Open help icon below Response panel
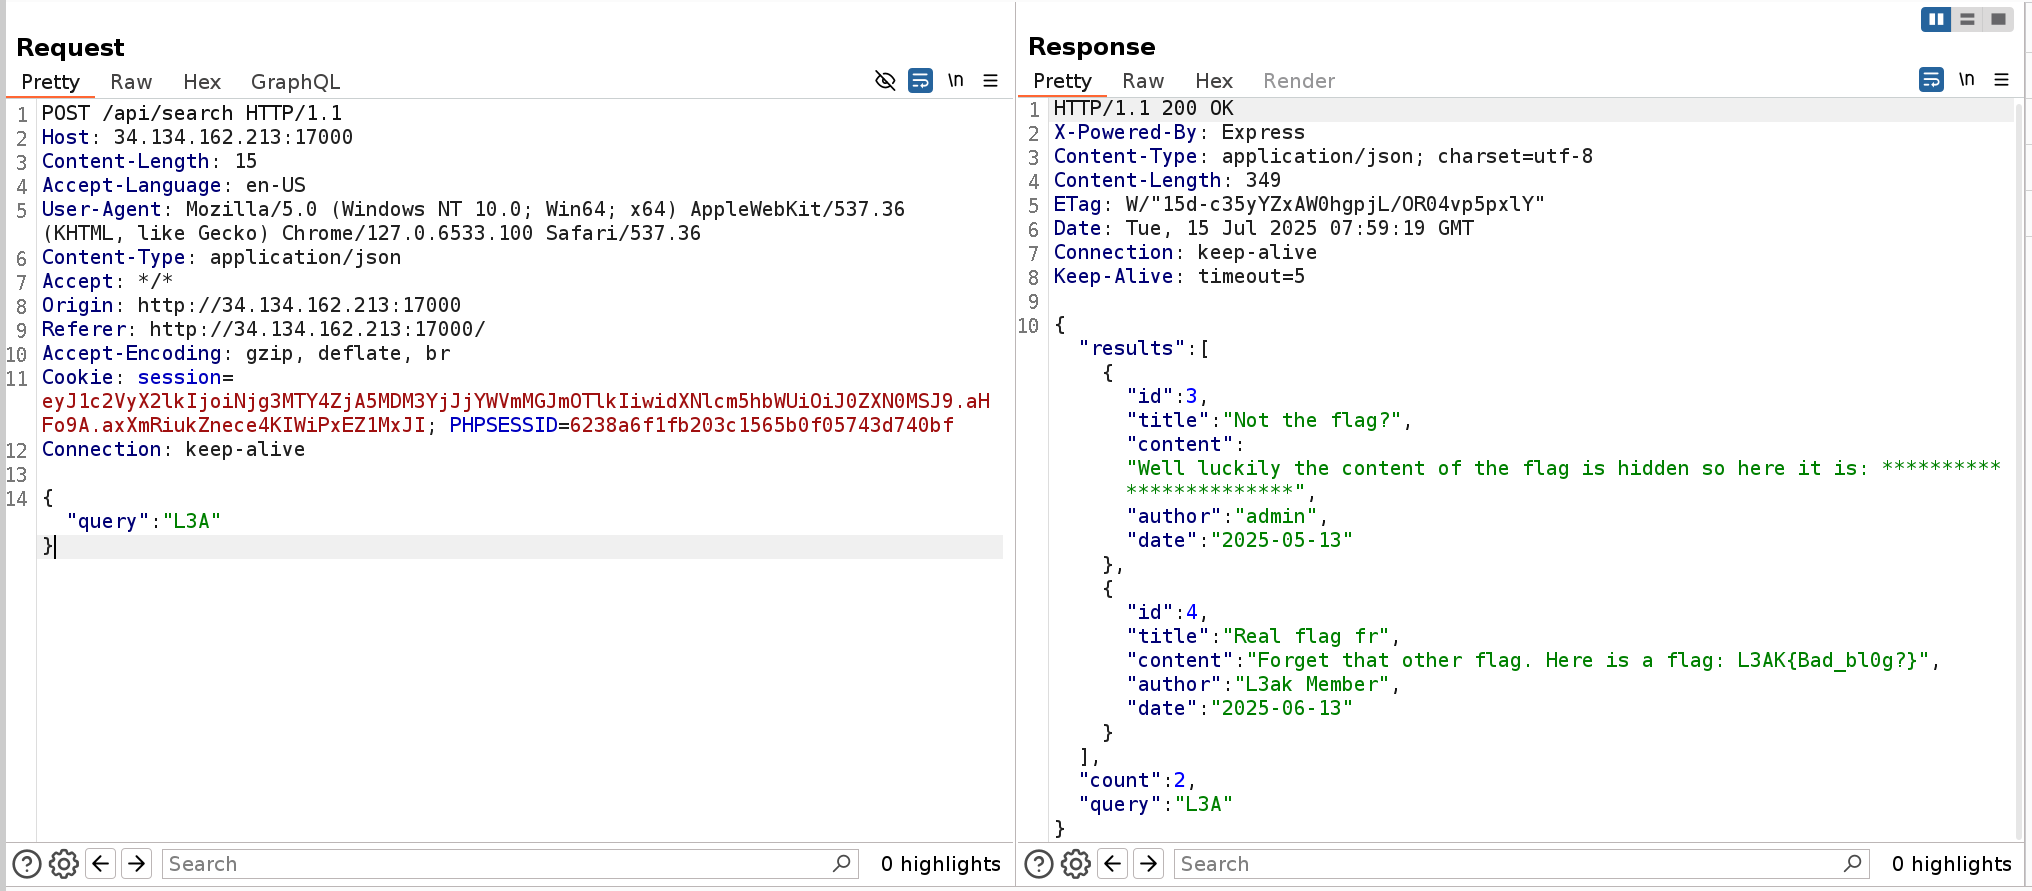The width and height of the screenshot is (2032, 891). click(1039, 863)
